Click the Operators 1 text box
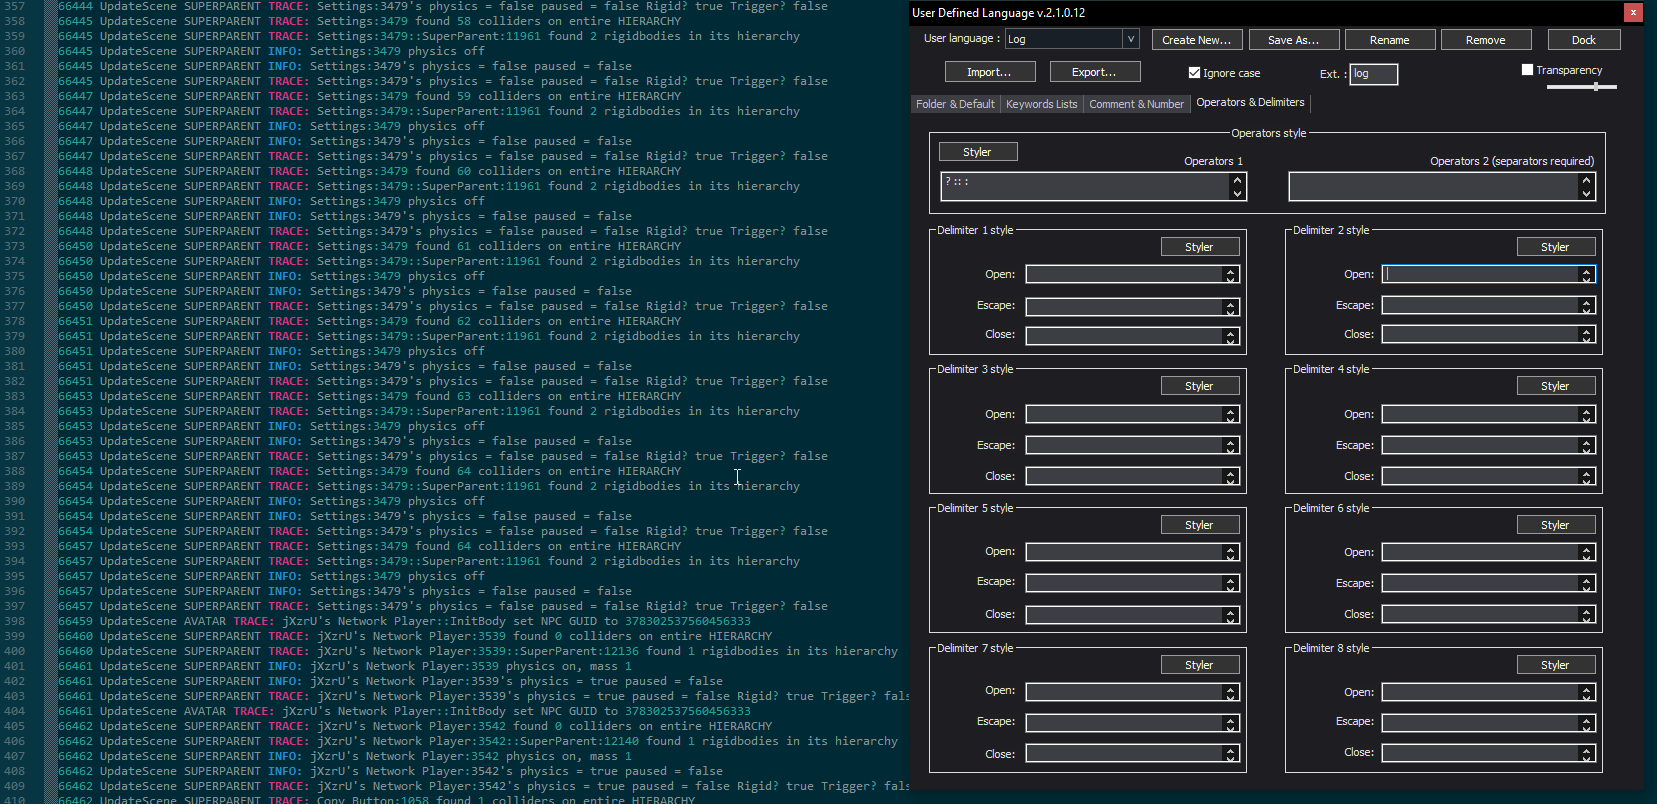1657x804 pixels. [1085, 186]
